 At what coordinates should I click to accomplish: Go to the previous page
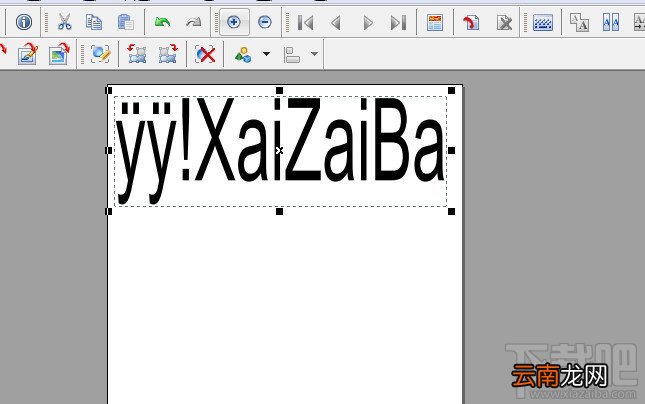(x=336, y=23)
